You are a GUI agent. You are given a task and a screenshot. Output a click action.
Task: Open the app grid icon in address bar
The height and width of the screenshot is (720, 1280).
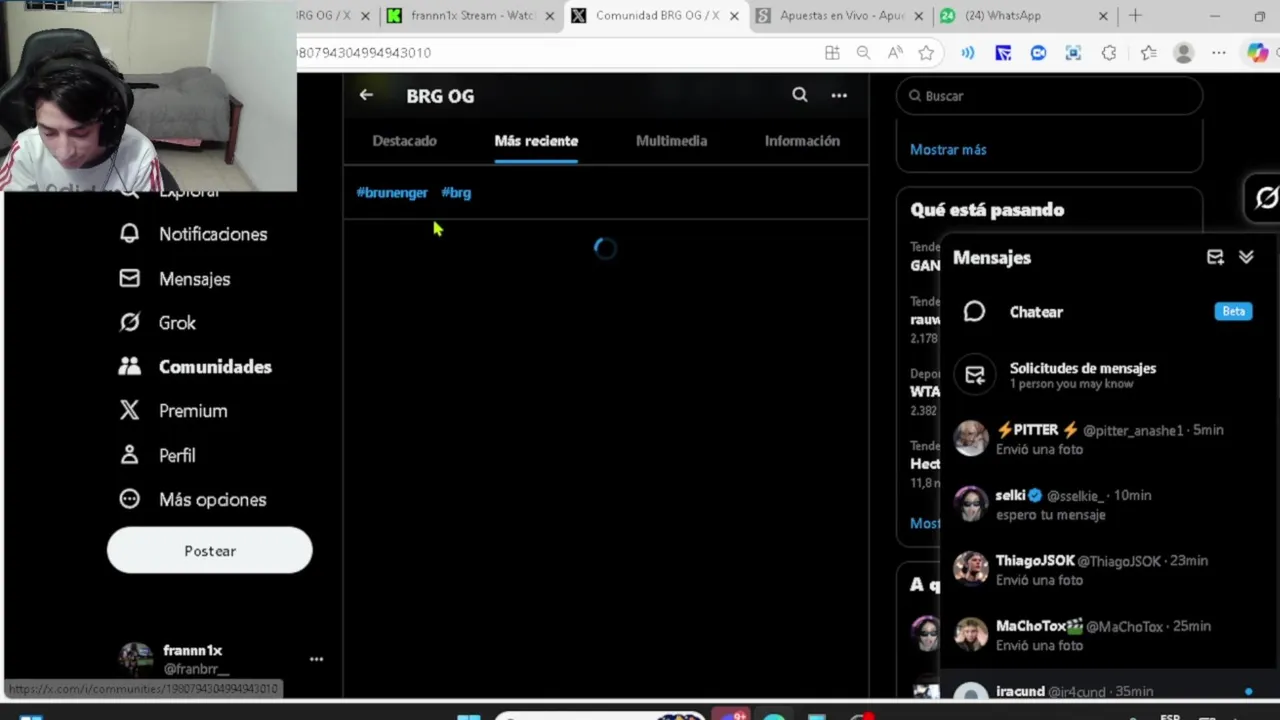[832, 53]
